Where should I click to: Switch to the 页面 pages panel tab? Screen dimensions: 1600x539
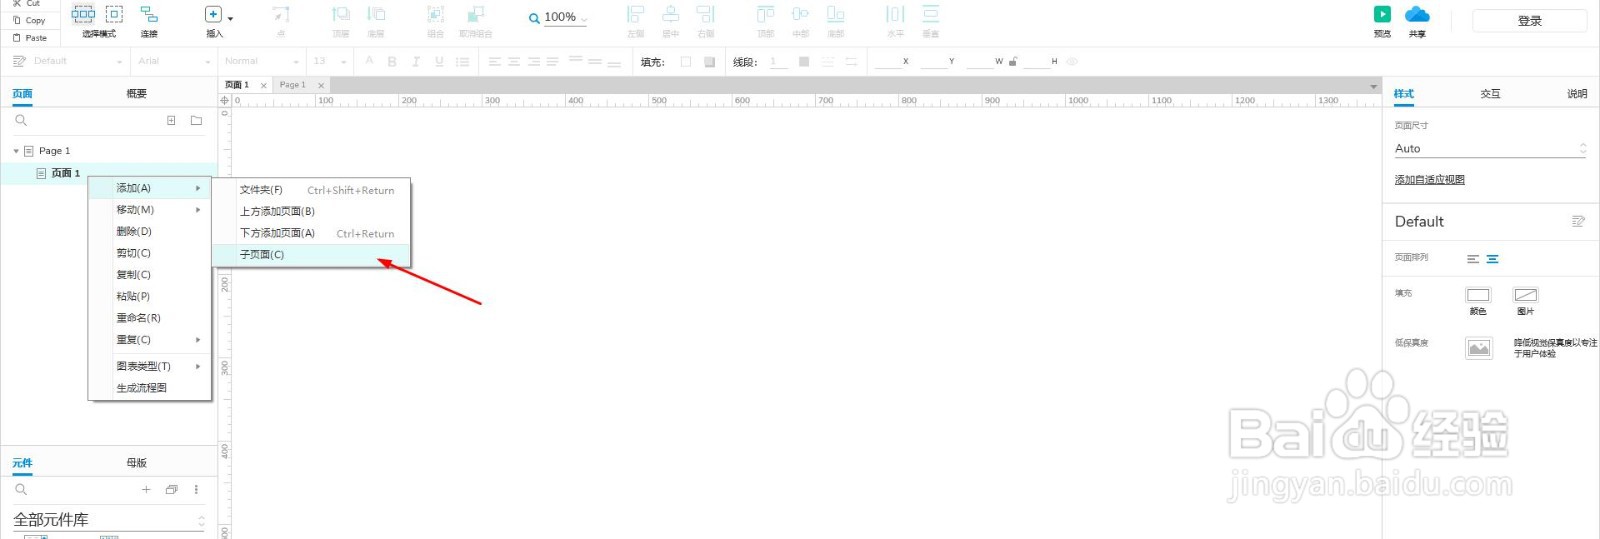(x=22, y=93)
